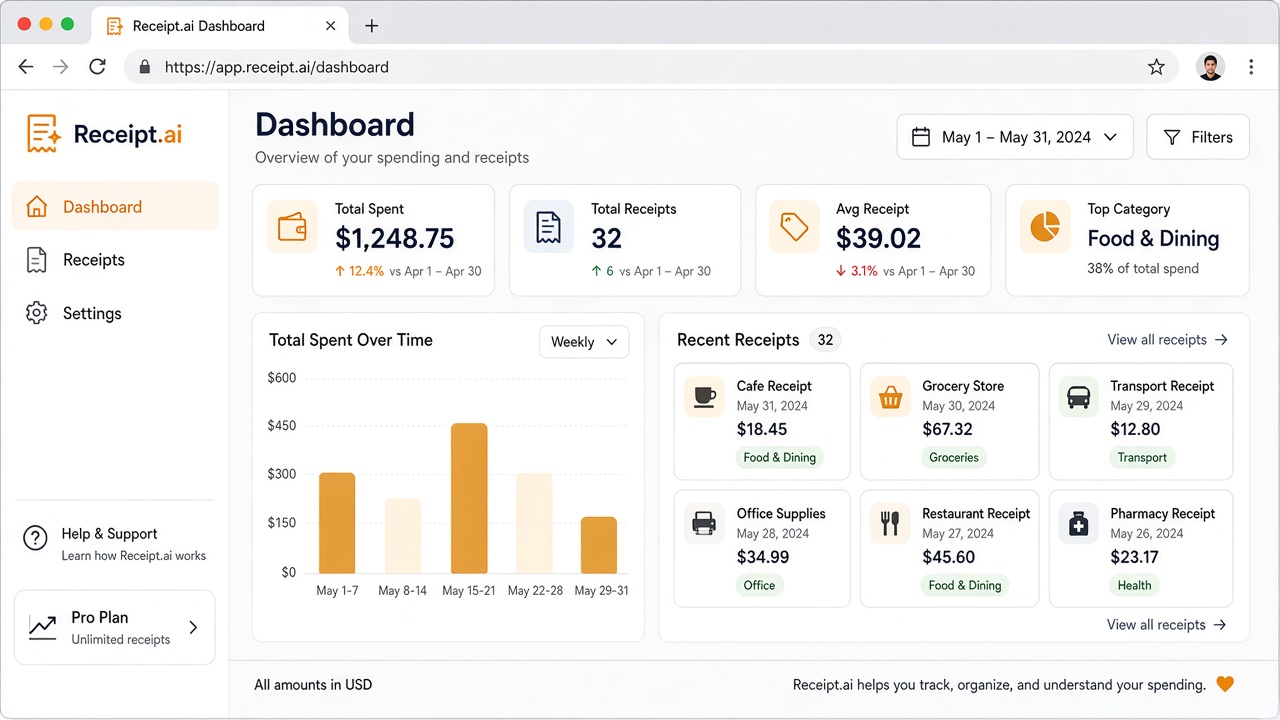The image size is (1280, 720).
Task: Go to Dashboard in the sidebar
Action: pos(115,207)
